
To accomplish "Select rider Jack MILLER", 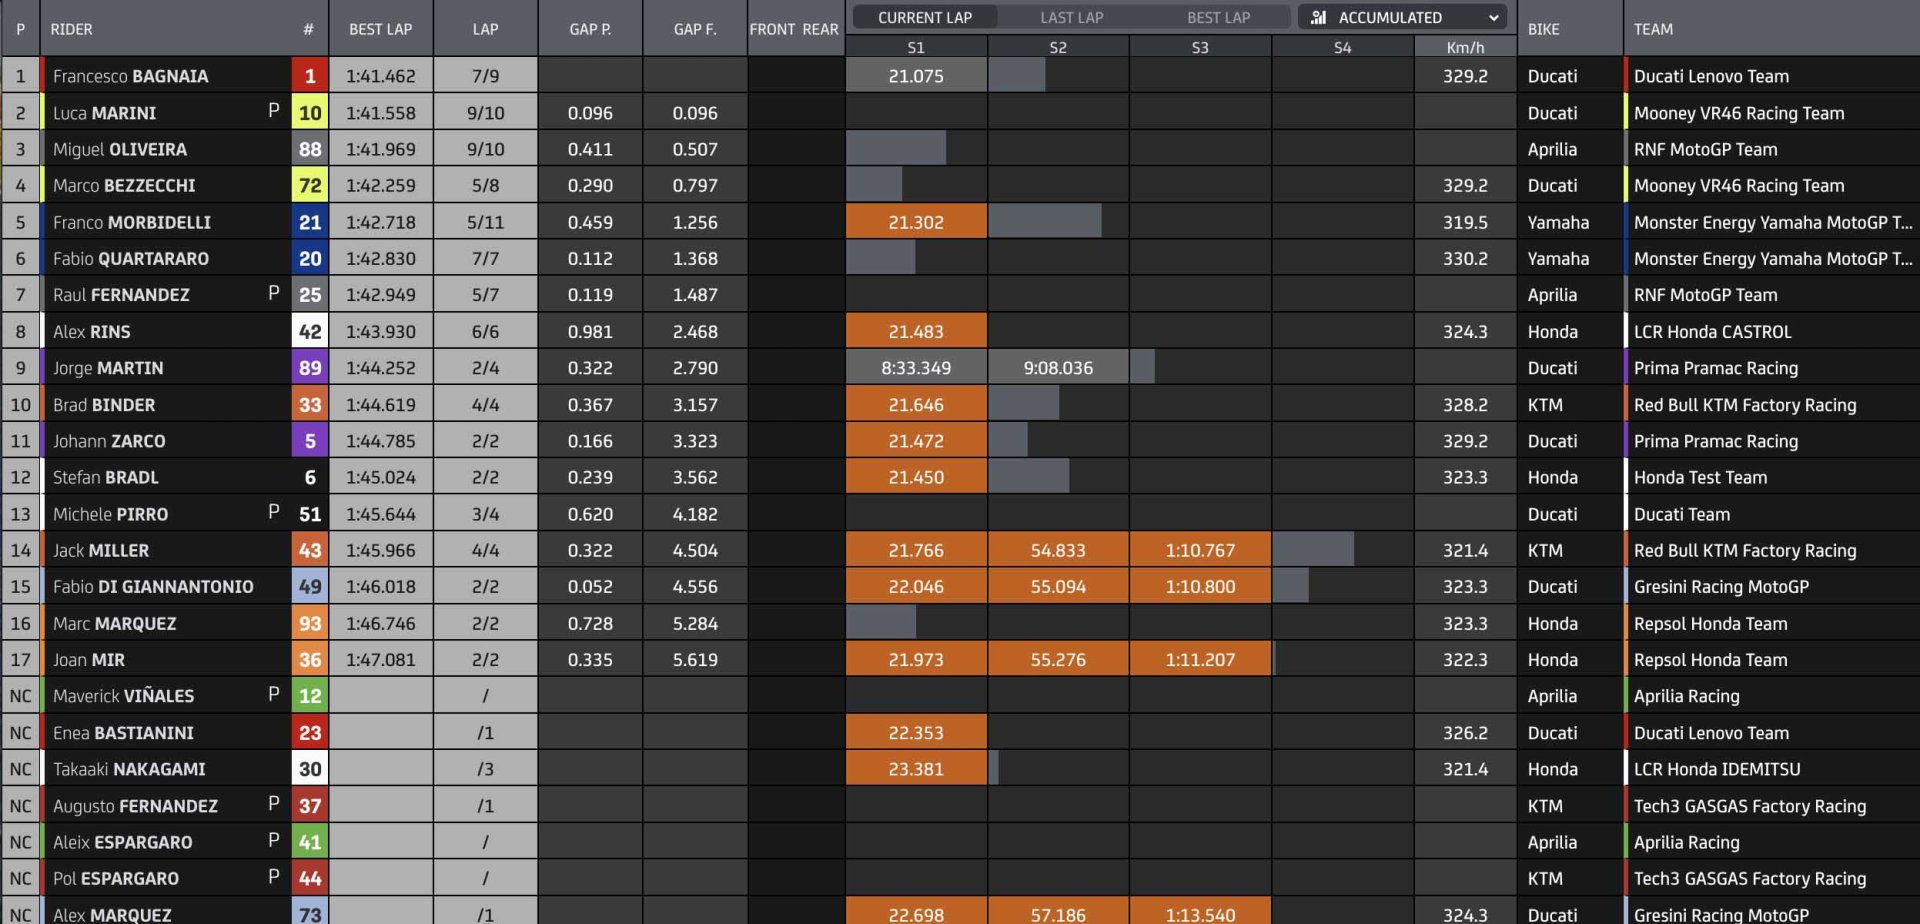I will tap(100, 550).
